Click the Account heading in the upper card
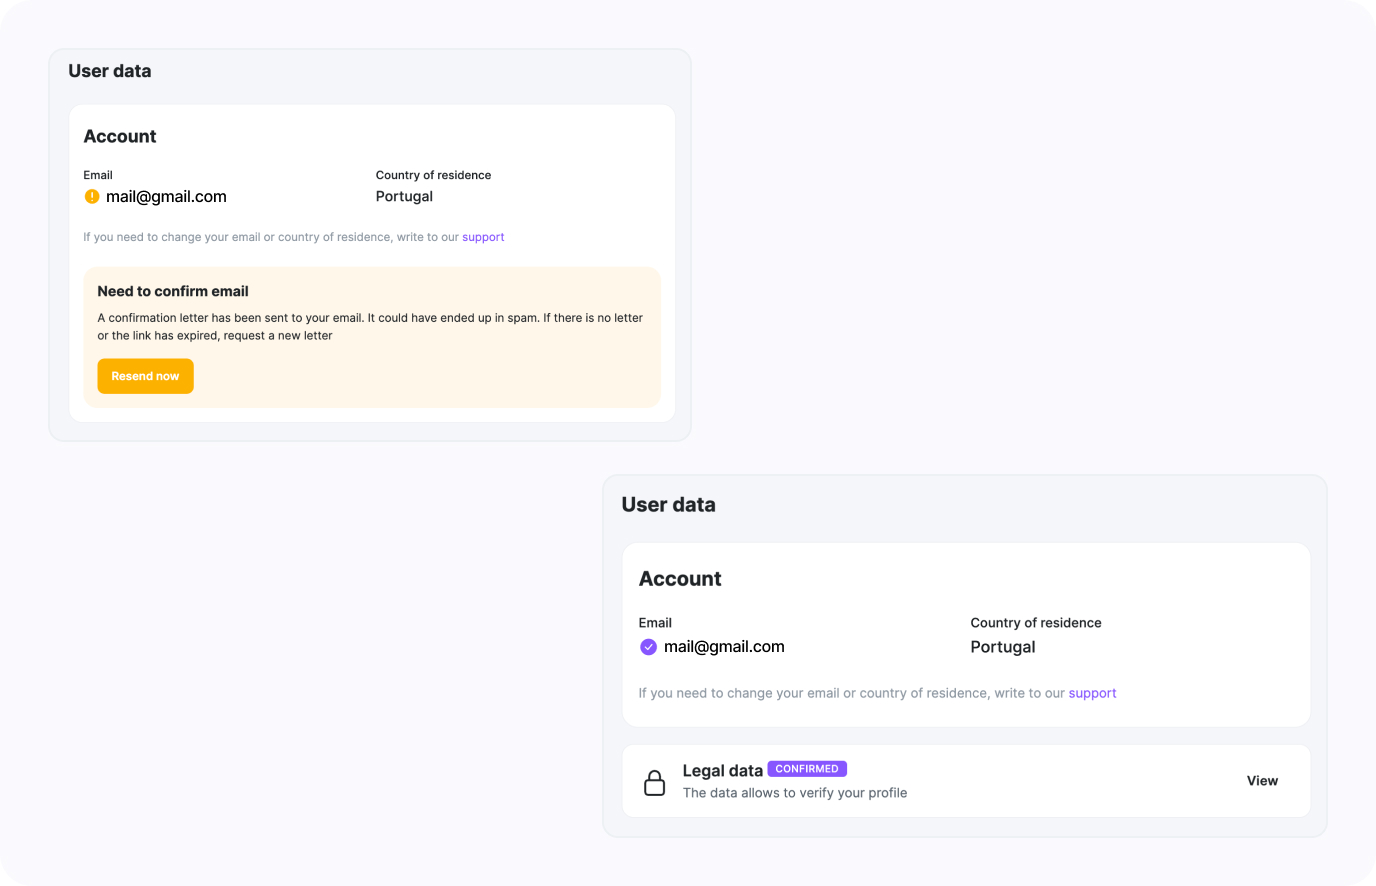Screen dimensions: 1376x886 [x=120, y=136]
